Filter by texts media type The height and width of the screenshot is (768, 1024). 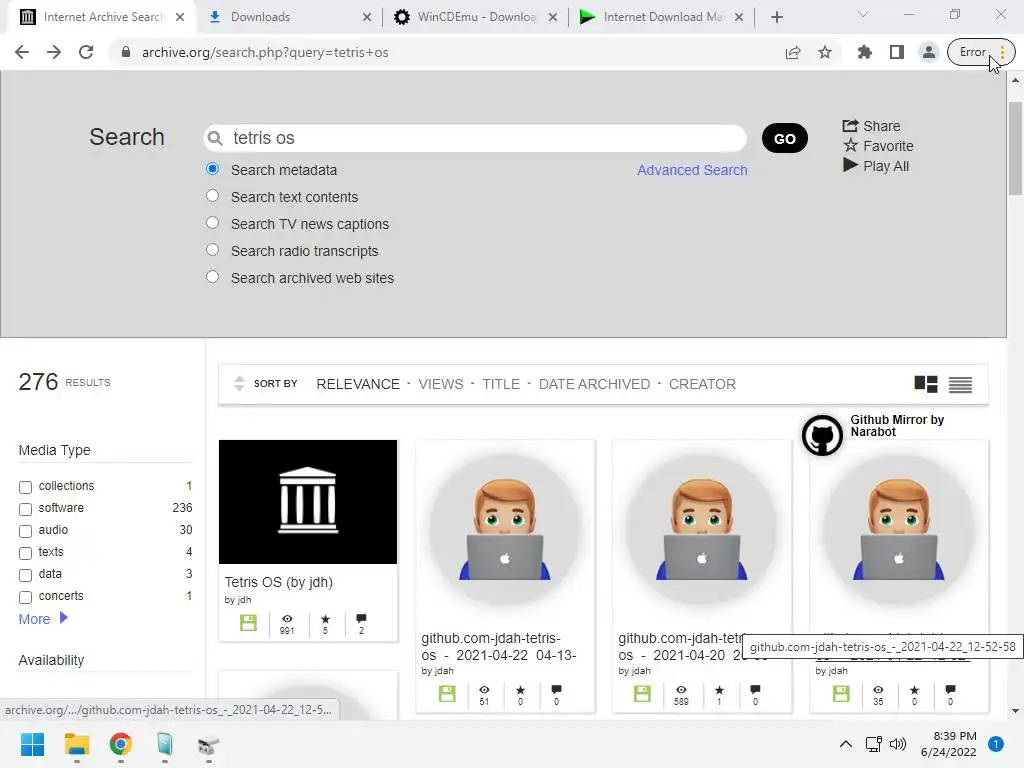25,554
